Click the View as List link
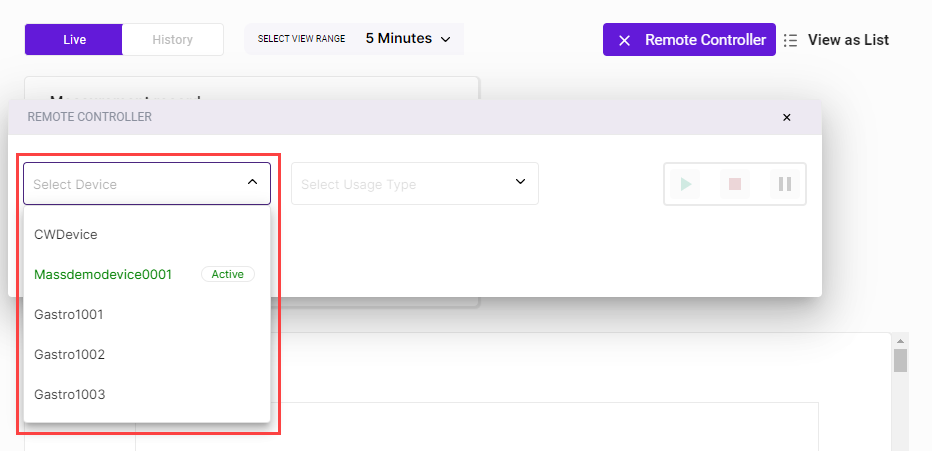Viewport: 932px width, 451px height. 848,40
